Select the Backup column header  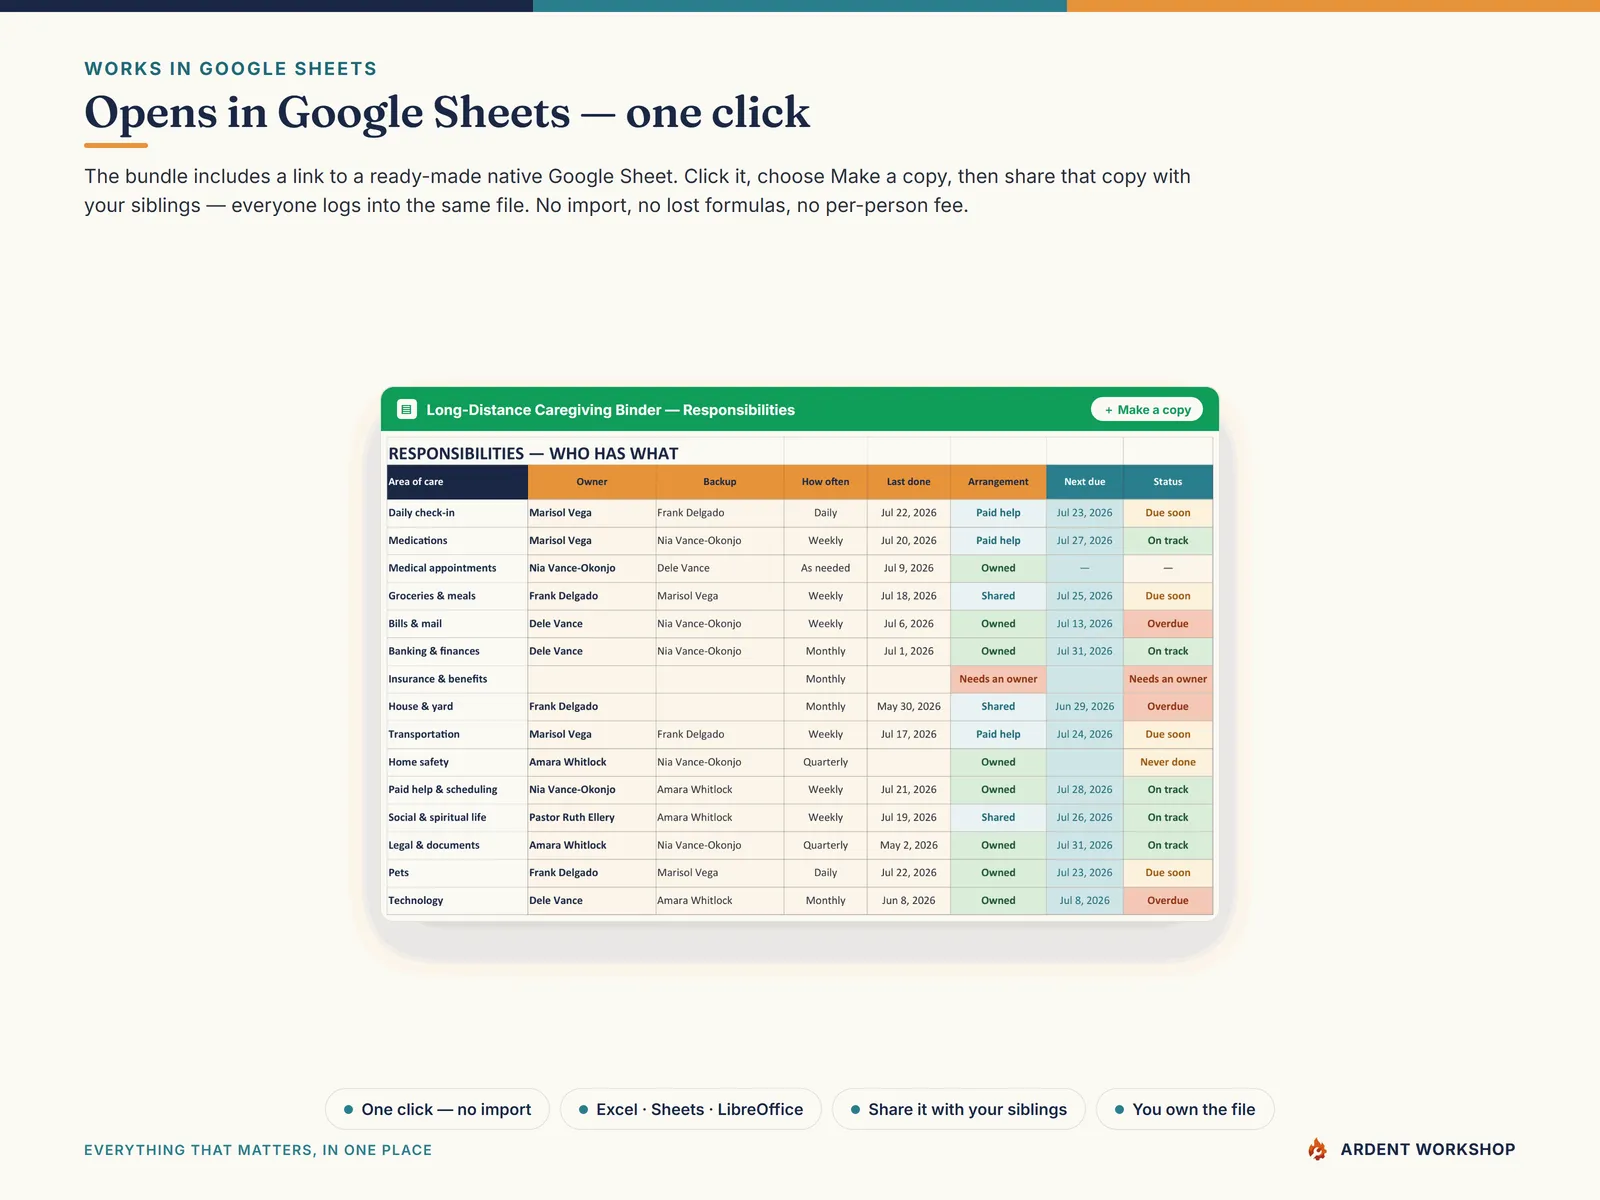720,482
